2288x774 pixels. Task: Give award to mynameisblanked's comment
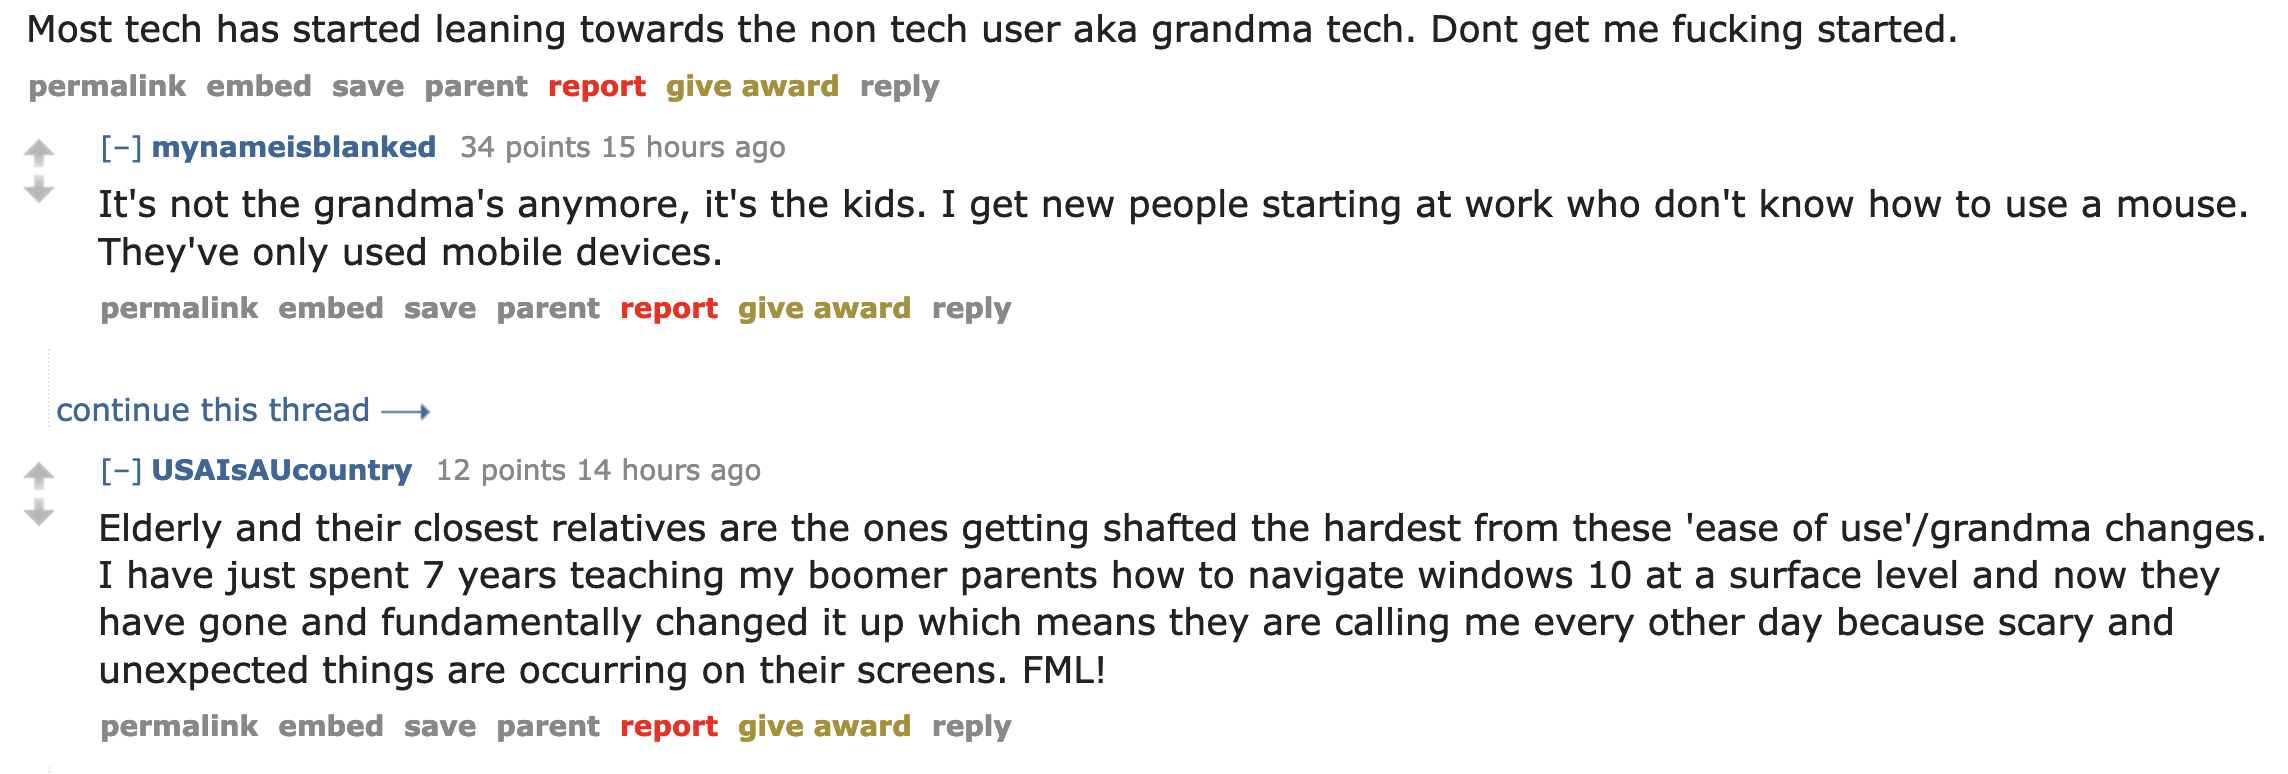point(824,309)
